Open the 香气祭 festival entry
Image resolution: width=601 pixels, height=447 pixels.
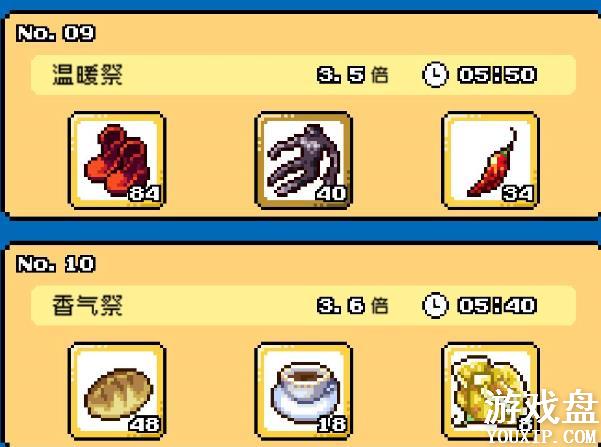87,305
